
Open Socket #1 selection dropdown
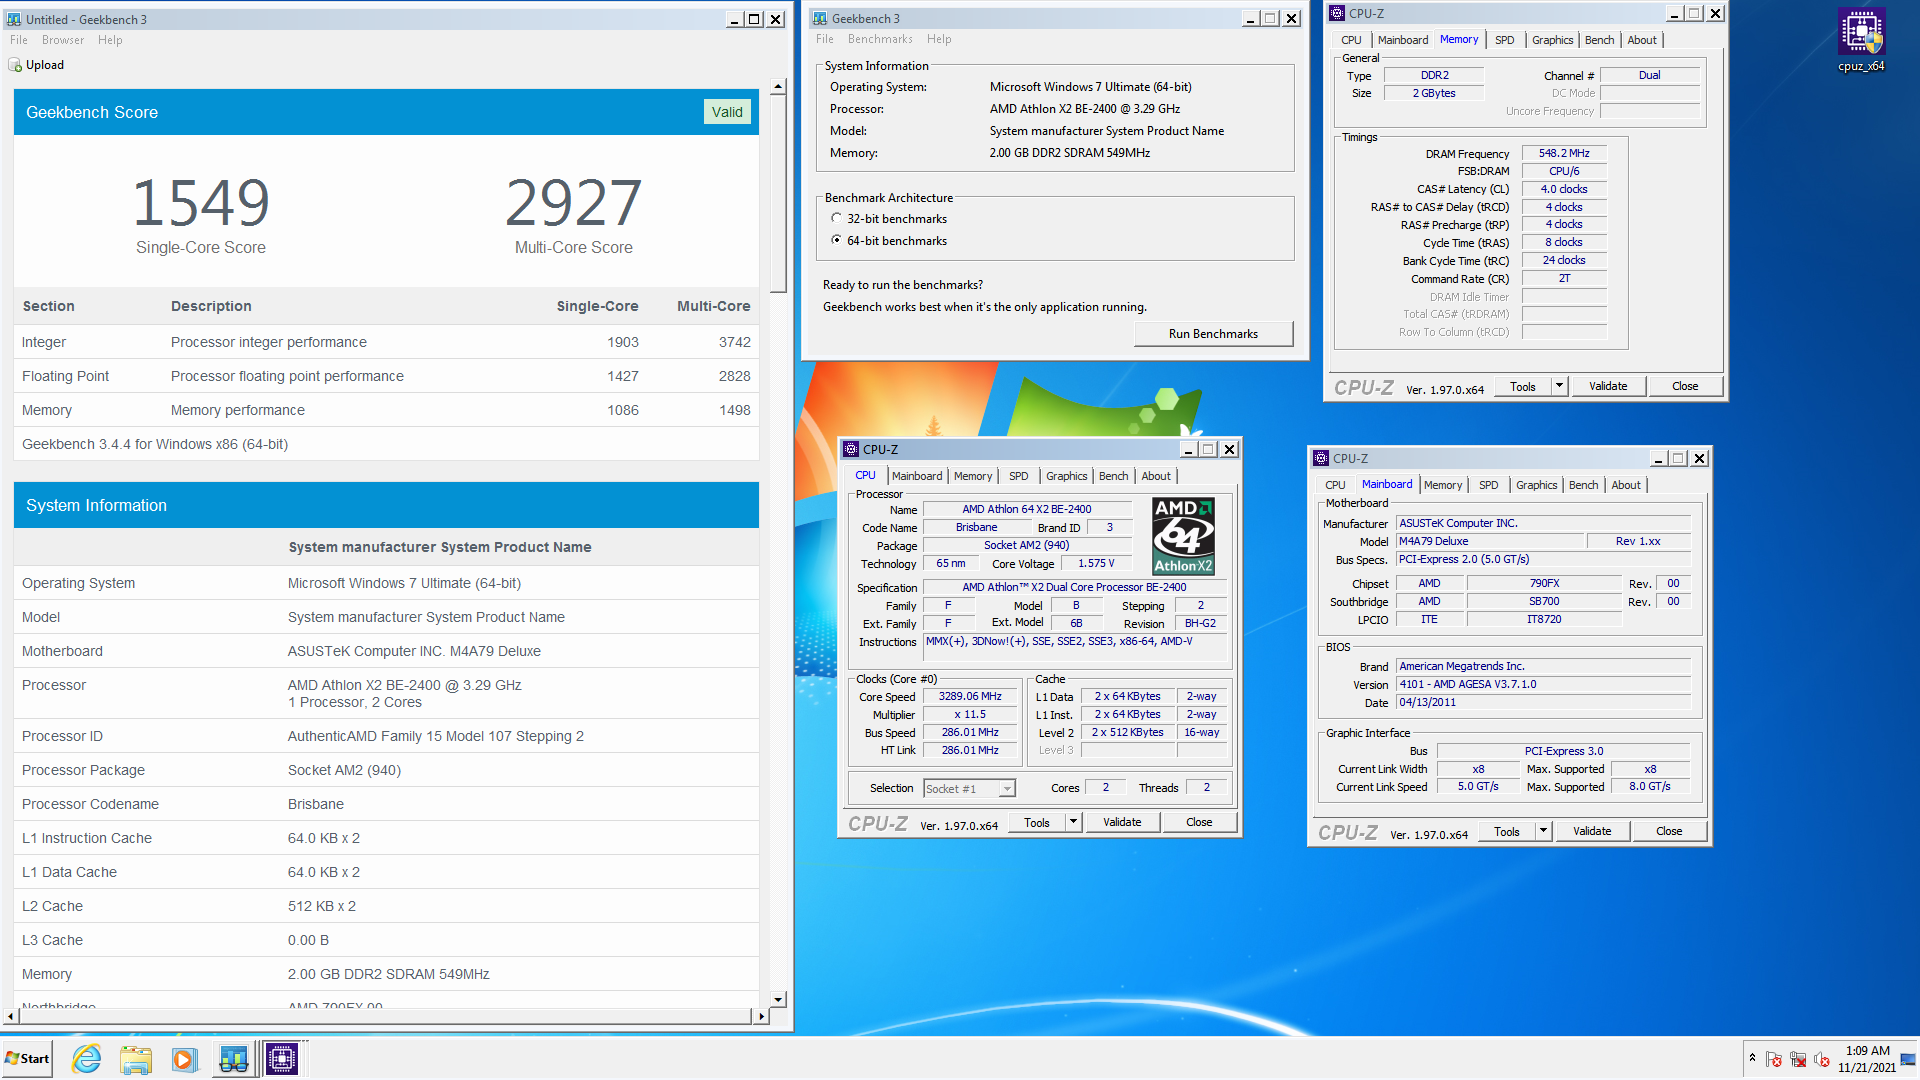[x=1007, y=789]
